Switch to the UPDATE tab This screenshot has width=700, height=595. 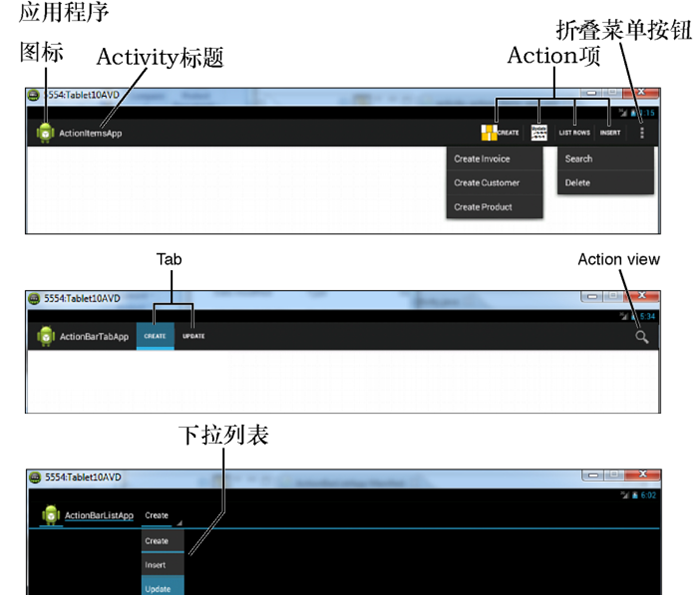coord(193,336)
